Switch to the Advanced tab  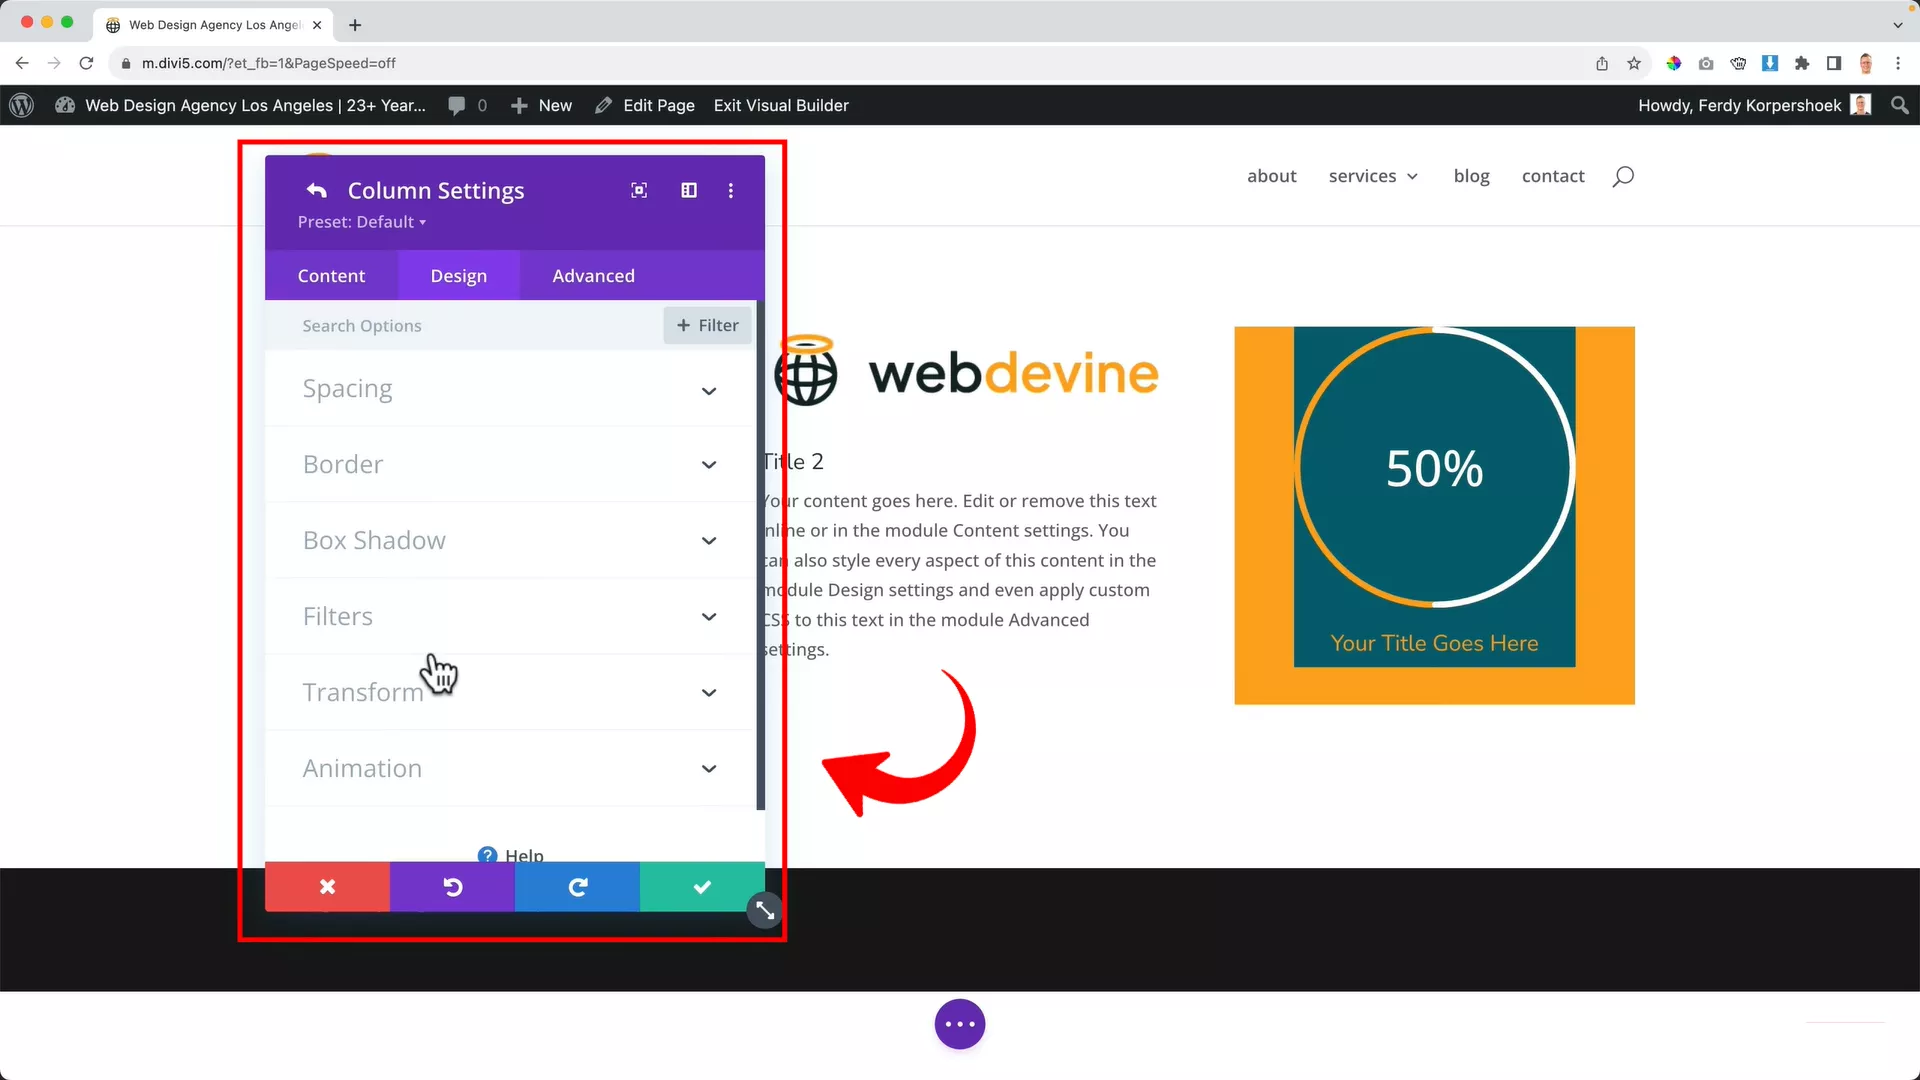pos(593,276)
